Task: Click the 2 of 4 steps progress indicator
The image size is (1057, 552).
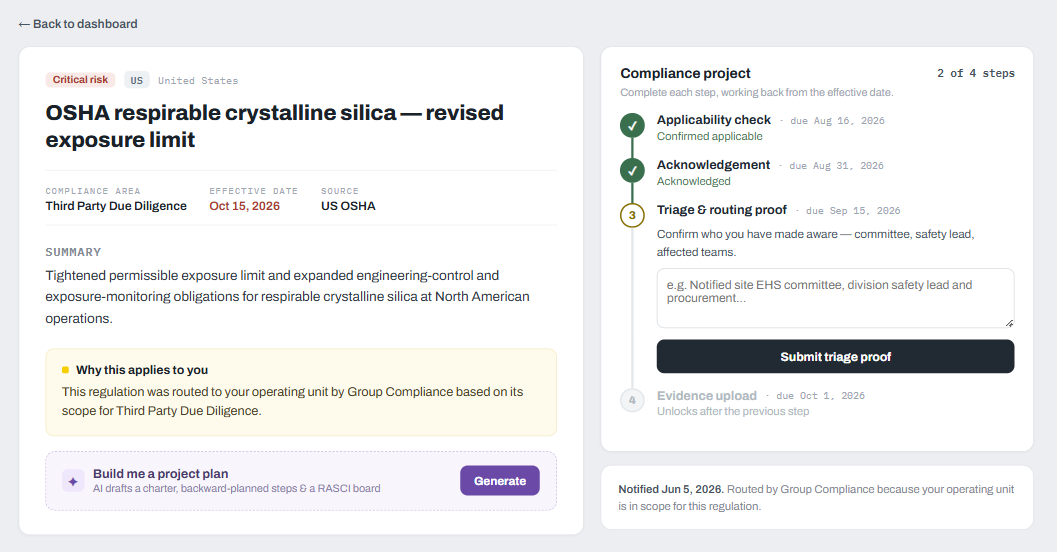Action: pos(975,73)
